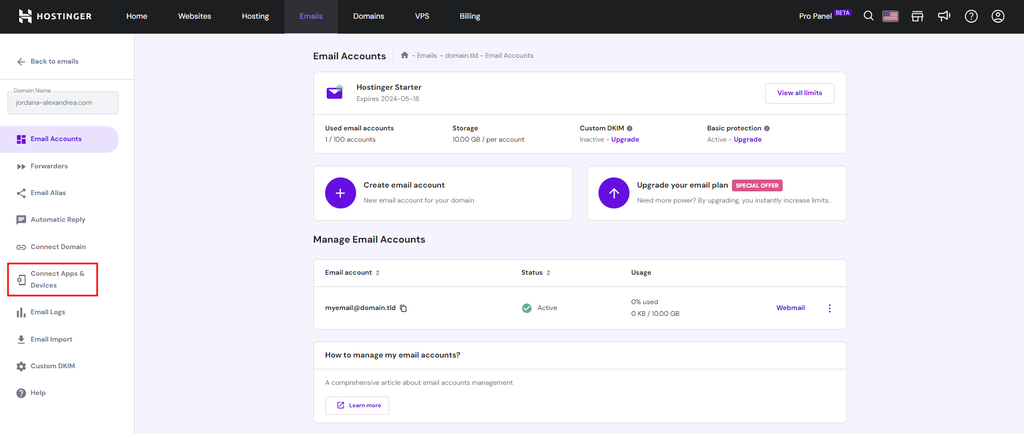The width and height of the screenshot is (1024, 434).
Task: Click the purple plus Create email account icon
Action: [x=340, y=193]
